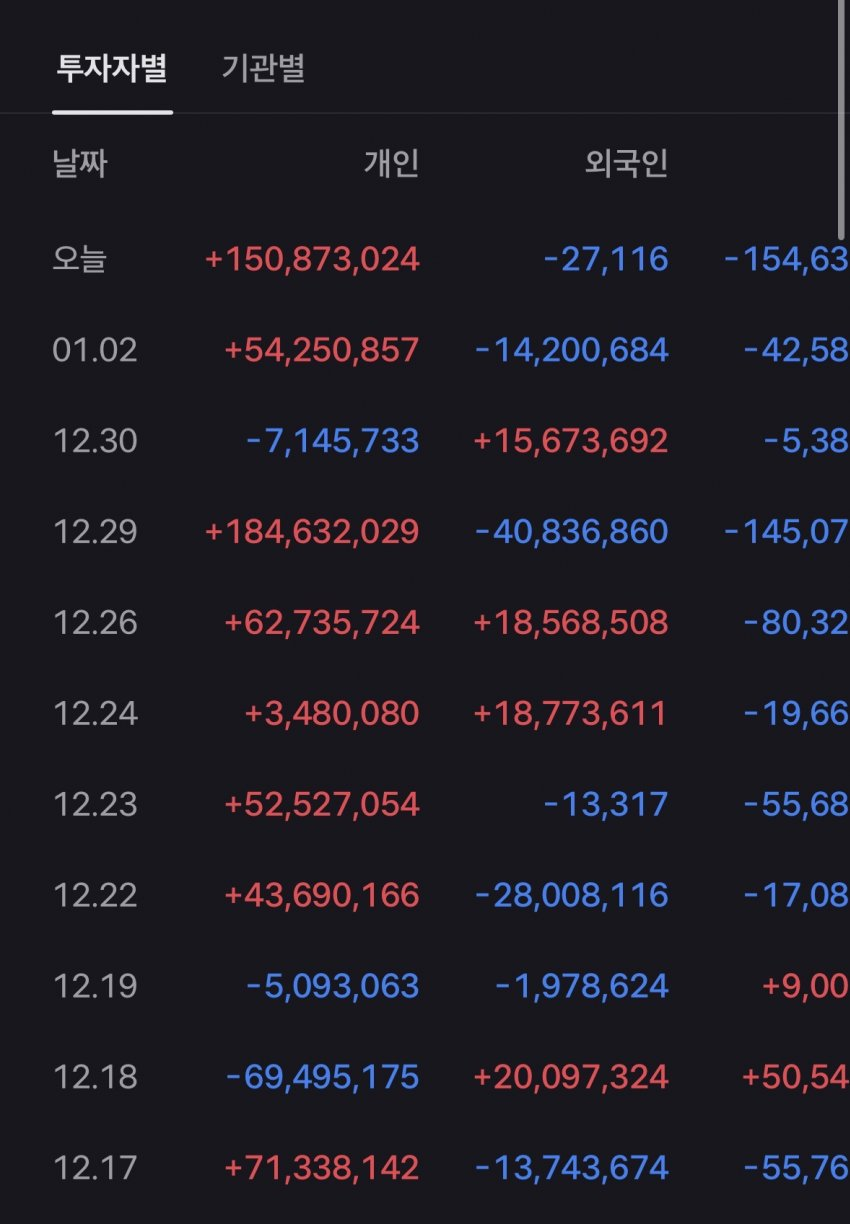The height and width of the screenshot is (1224, 850).
Task: Select the 01.02 date row
Action: pyautogui.click(x=425, y=351)
